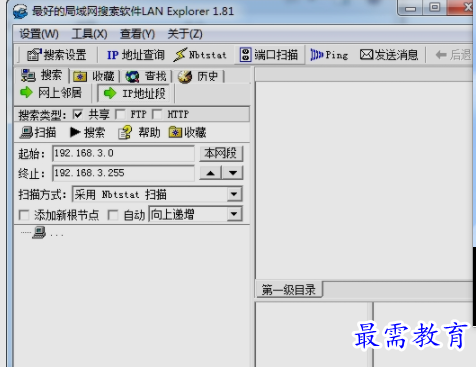Run the Nbtstat tool from toolbar
The height and width of the screenshot is (367, 476).
[200, 55]
